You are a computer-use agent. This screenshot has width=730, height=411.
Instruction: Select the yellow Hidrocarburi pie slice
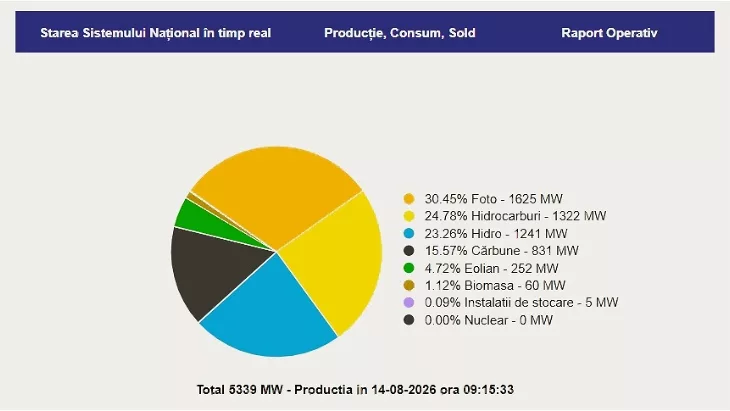point(340,261)
